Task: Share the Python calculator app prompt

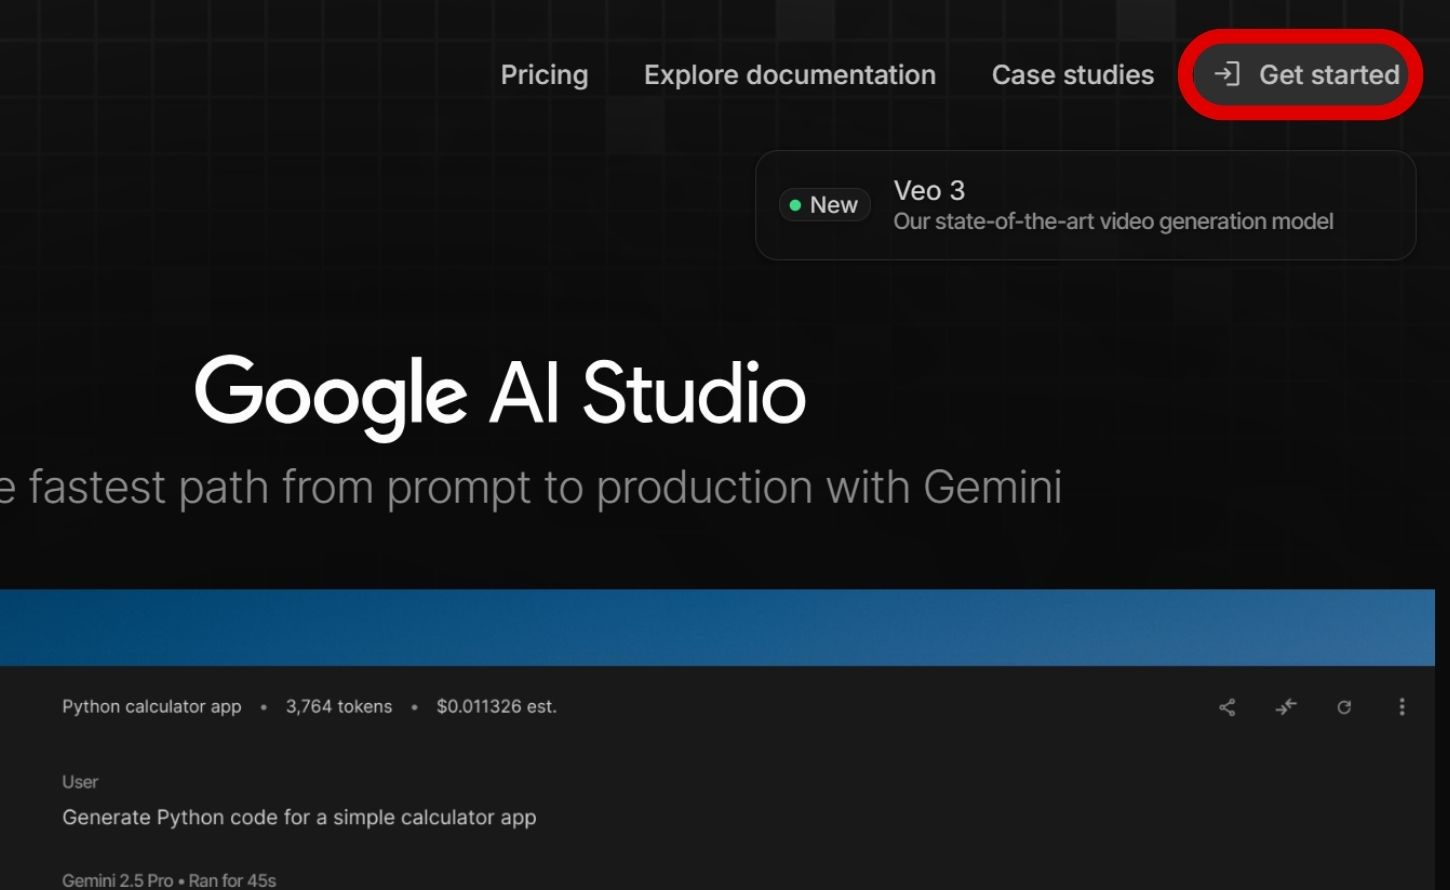Action: [1227, 707]
